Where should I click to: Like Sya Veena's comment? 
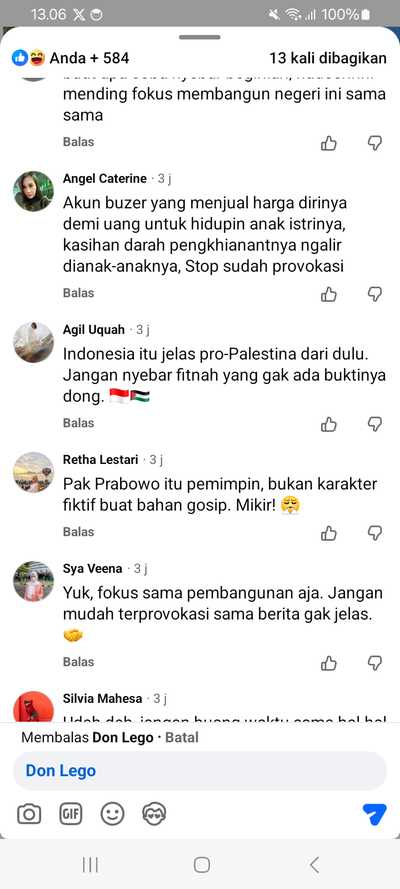(329, 663)
